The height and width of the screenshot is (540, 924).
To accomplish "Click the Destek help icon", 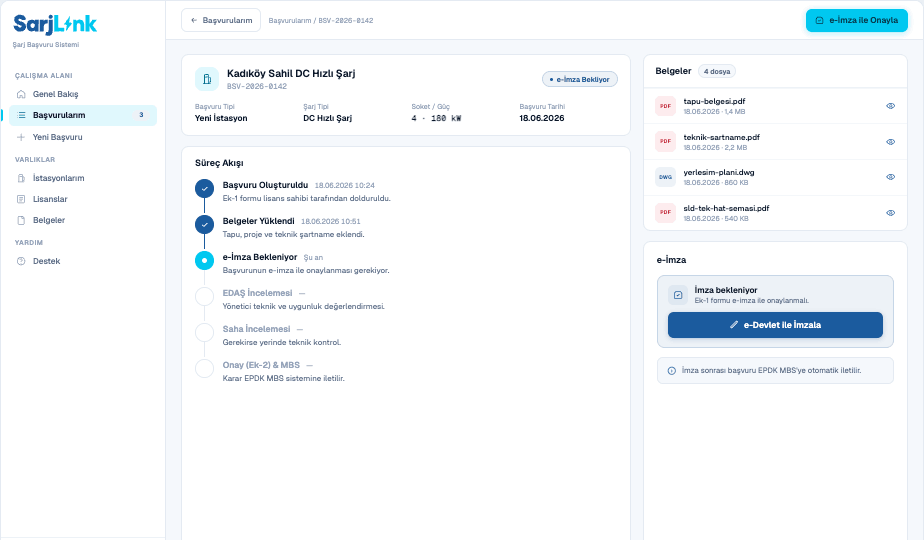I will click(21, 261).
